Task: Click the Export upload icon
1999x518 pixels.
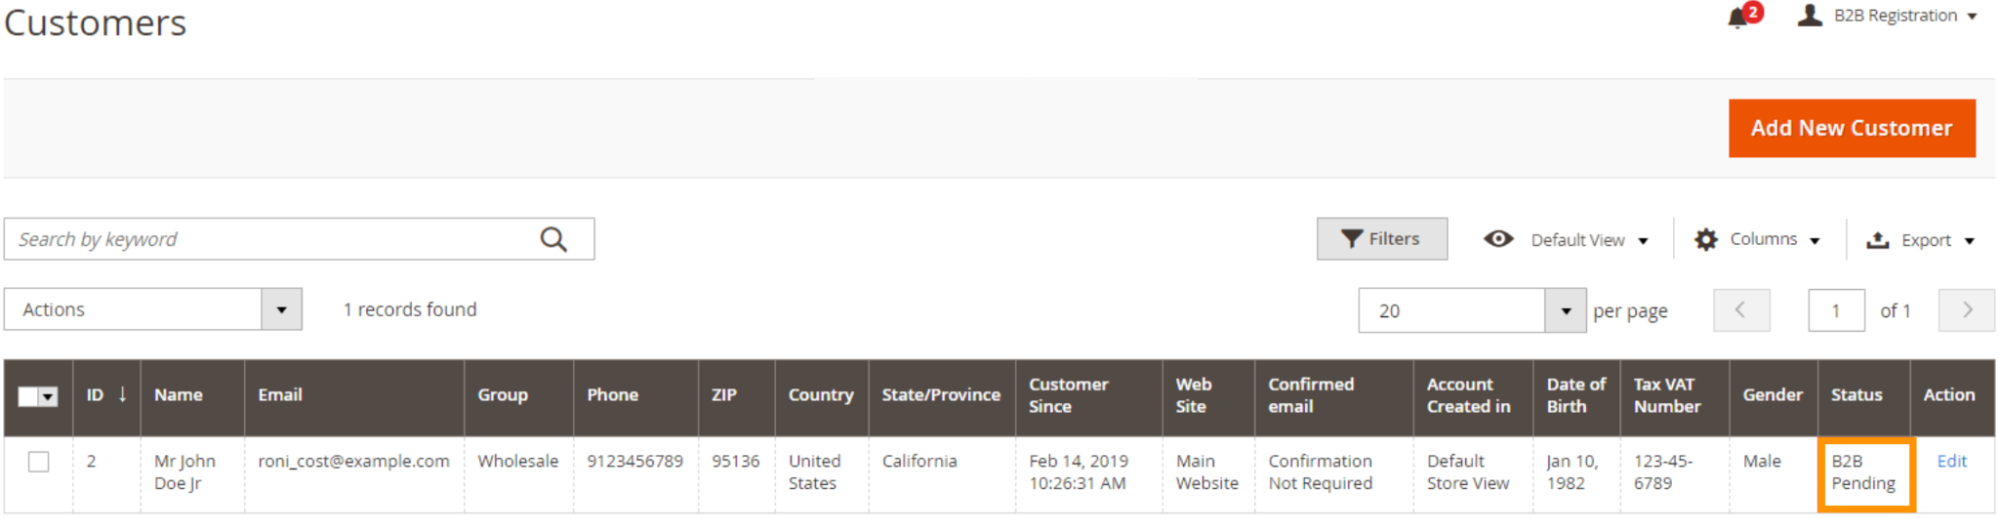Action: click(1878, 240)
